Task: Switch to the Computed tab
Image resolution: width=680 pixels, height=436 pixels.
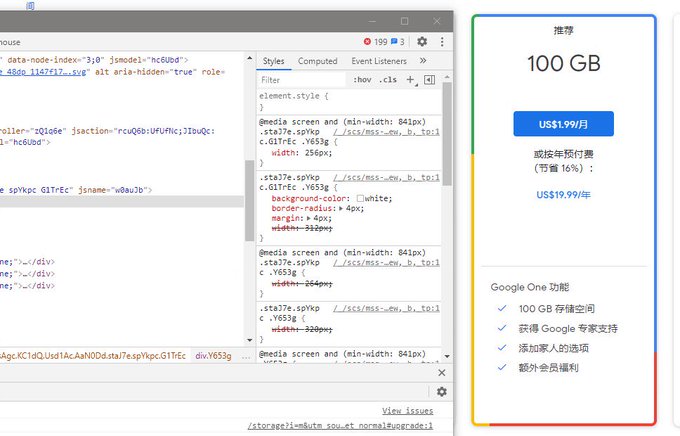Action: coord(317,61)
